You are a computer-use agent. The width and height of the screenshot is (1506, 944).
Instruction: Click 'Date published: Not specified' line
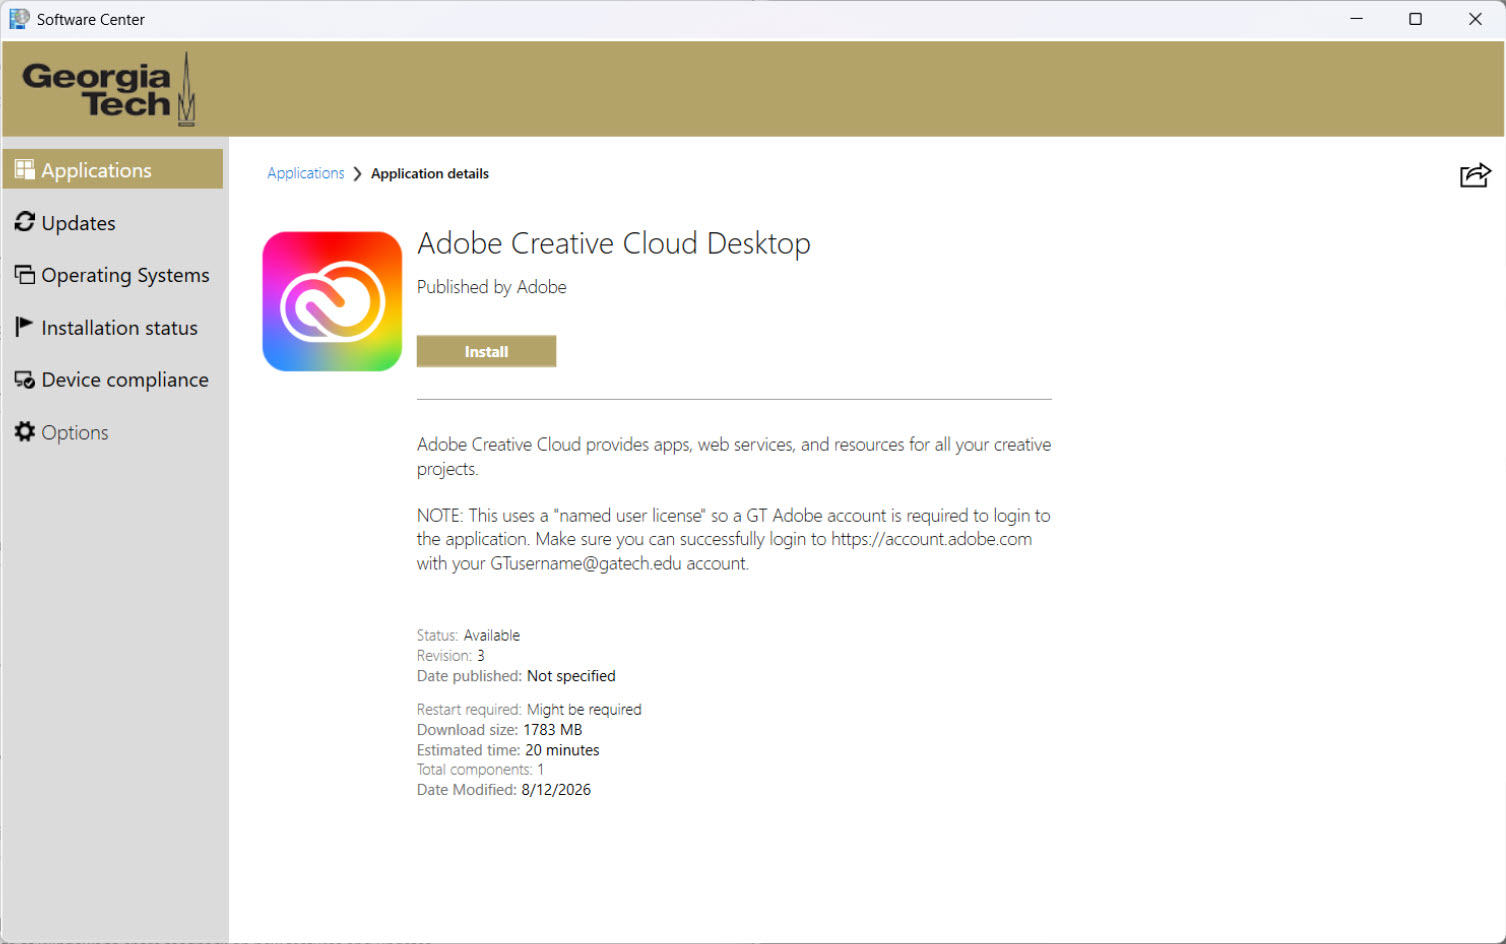coord(516,676)
